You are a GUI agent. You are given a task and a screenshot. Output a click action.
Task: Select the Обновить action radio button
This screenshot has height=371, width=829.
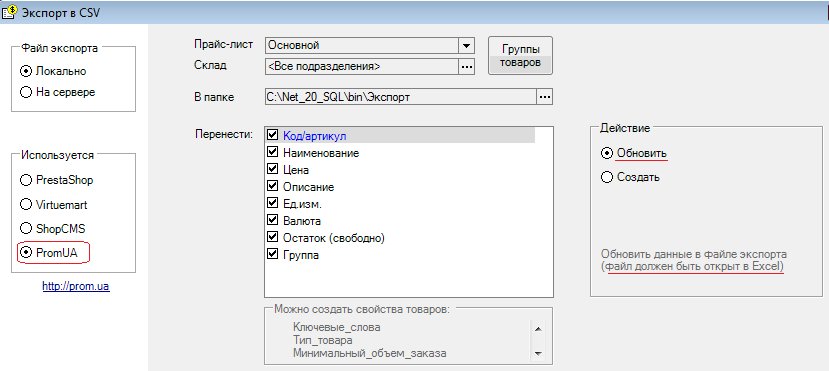[x=607, y=153]
